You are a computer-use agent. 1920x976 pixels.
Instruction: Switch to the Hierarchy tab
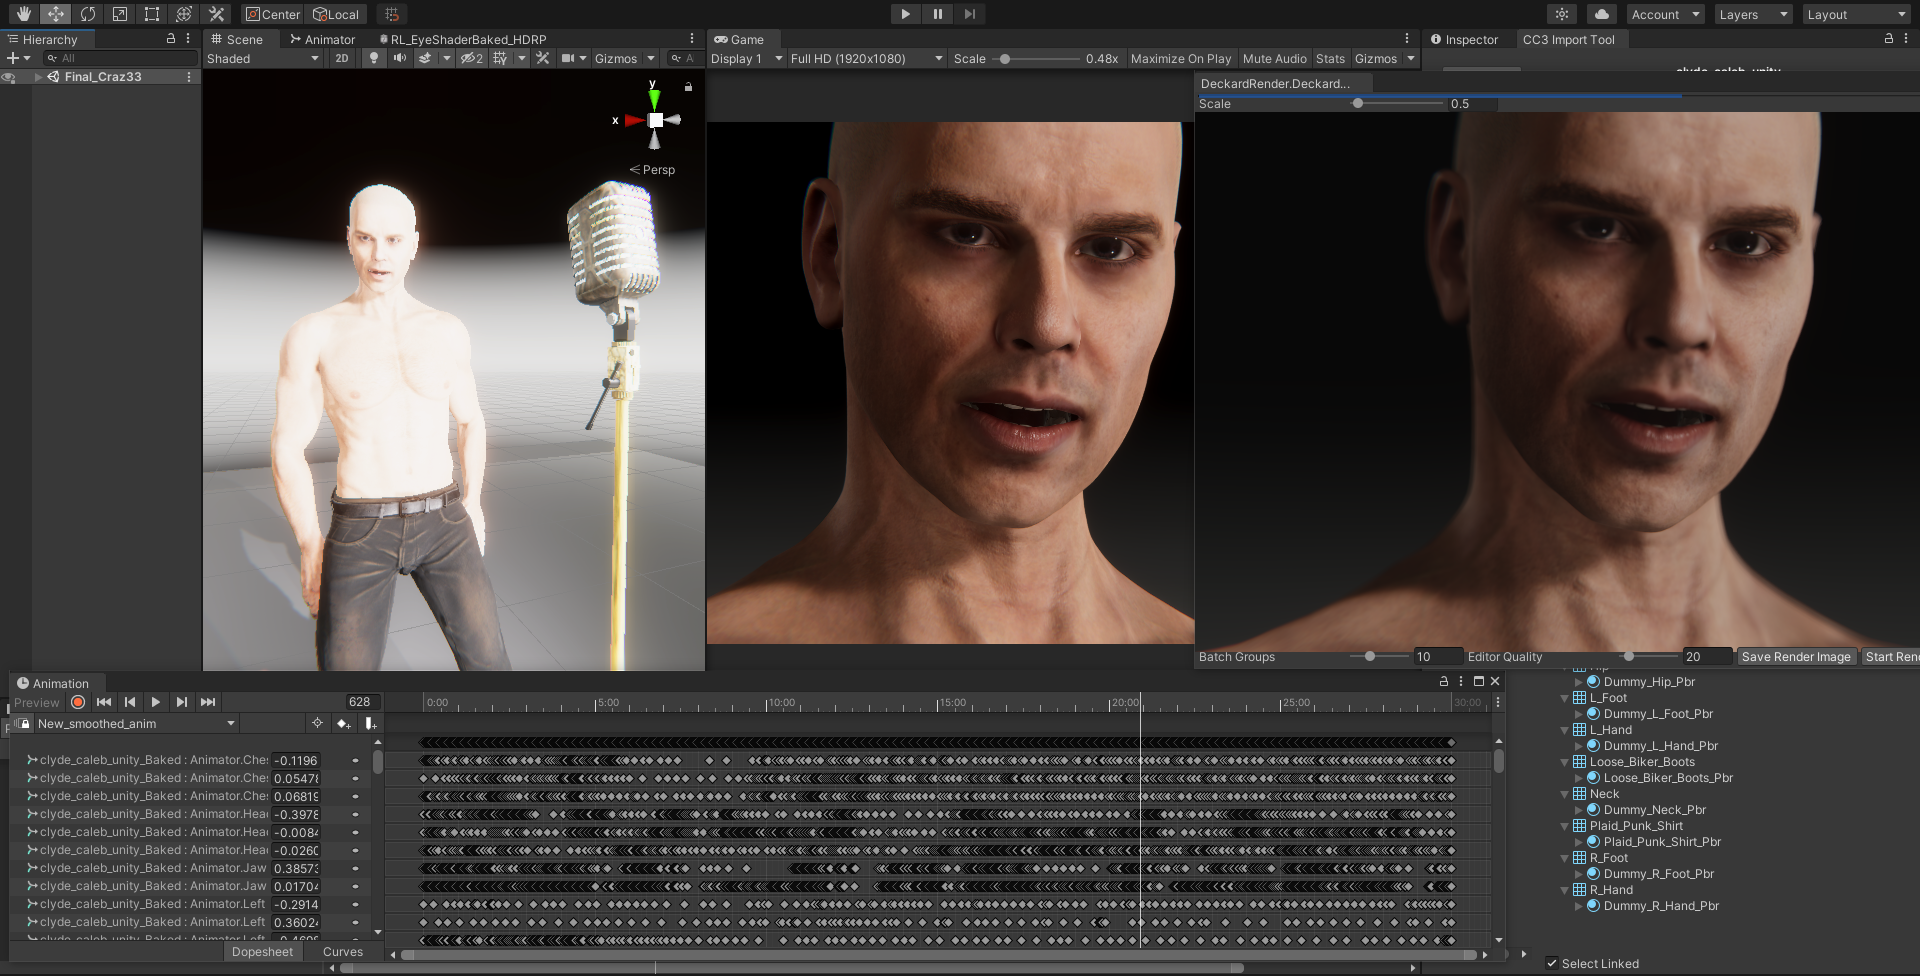pyautogui.click(x=49, y=39)
